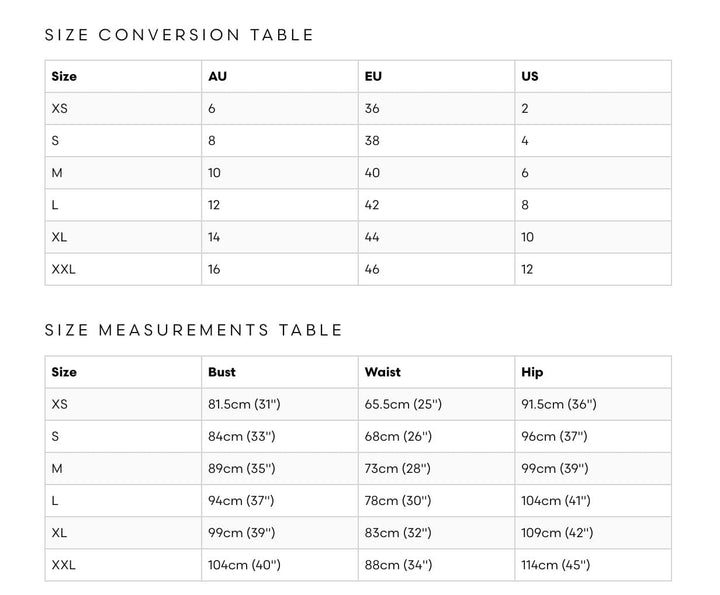
Task: Click the EU column header
Action: (374, 76)
